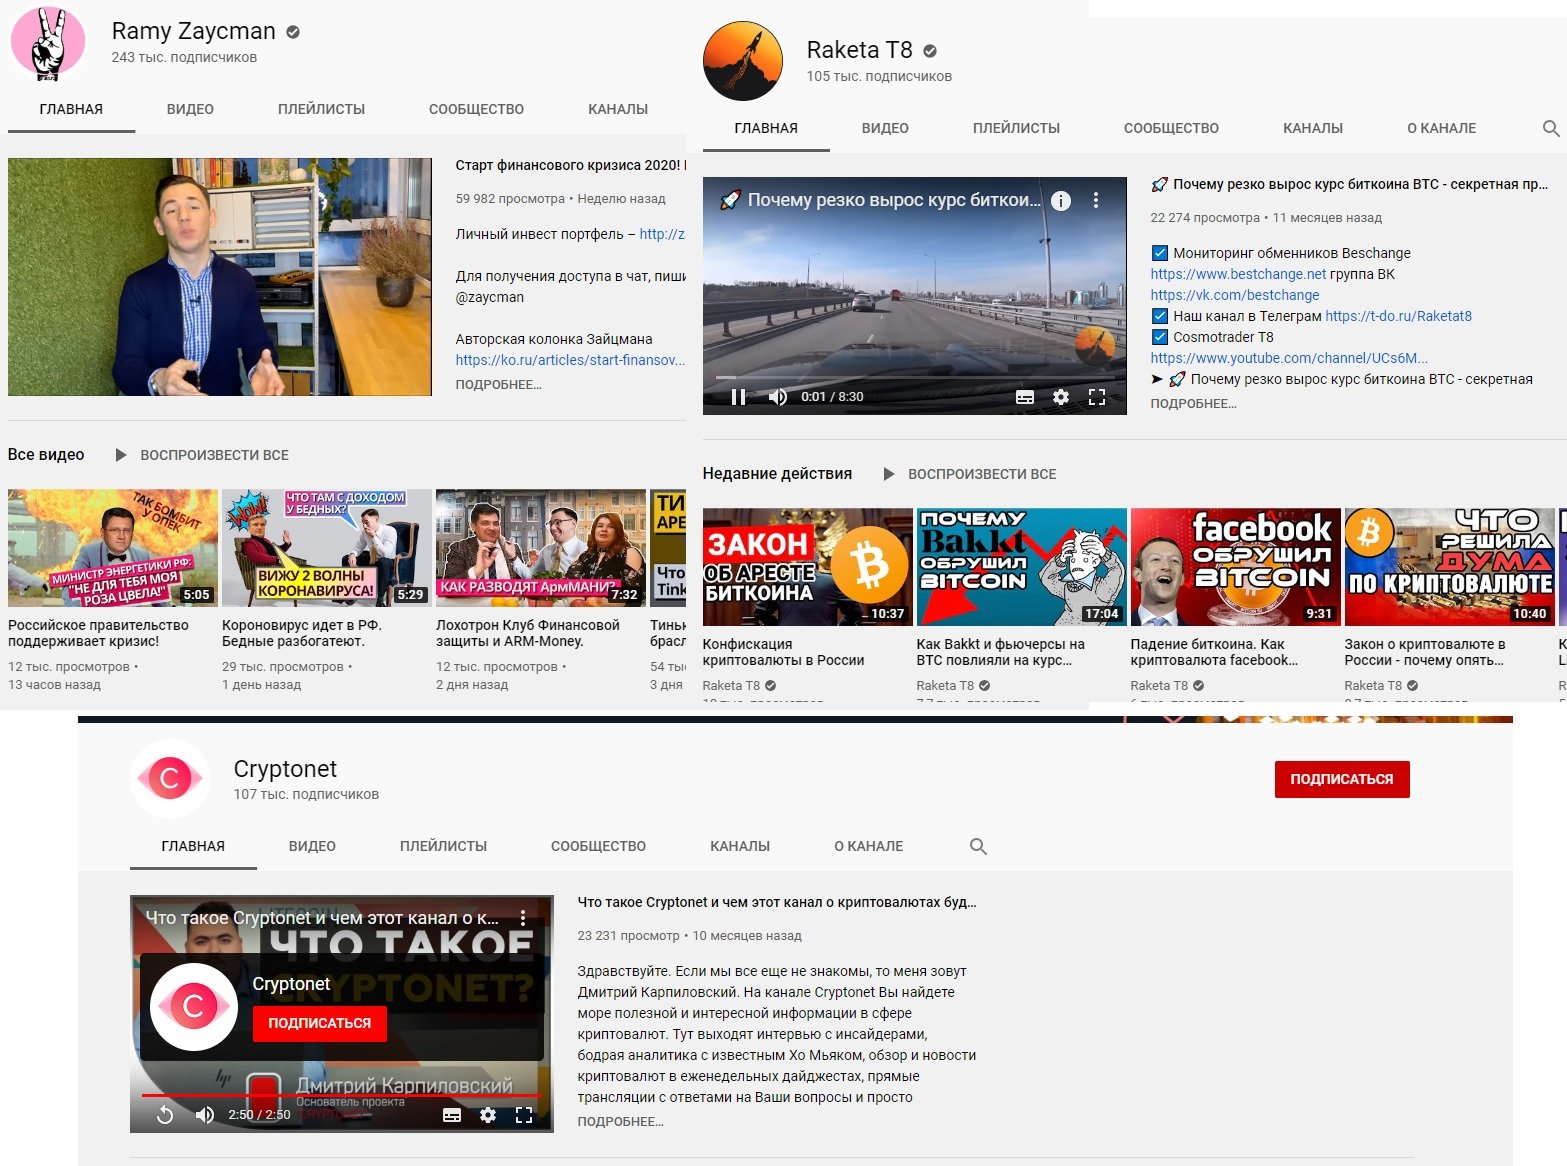
Task: Expand Cryptonet description with ПОДРОБНЕЕ
Action: coord(620,1122)
